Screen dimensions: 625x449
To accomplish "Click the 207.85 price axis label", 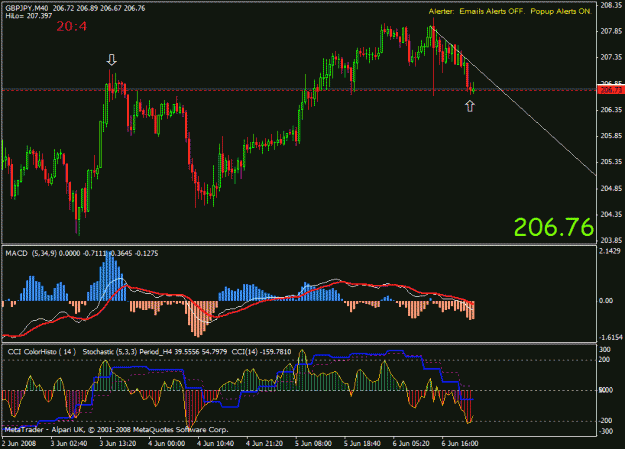I will pyautogui.click(x=611, y=31).
